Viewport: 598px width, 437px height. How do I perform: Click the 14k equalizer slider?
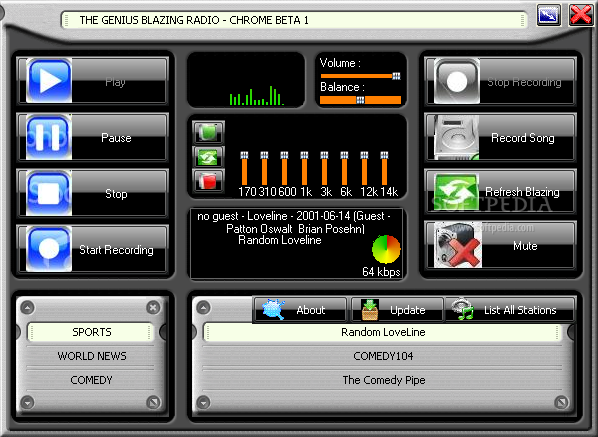[x=384, y=169]
